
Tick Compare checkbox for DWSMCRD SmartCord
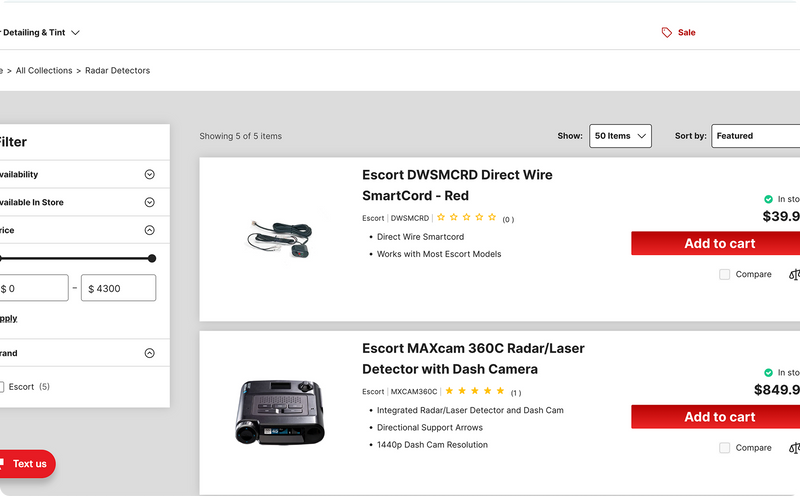pyautogui.click(x=724, y=274)
